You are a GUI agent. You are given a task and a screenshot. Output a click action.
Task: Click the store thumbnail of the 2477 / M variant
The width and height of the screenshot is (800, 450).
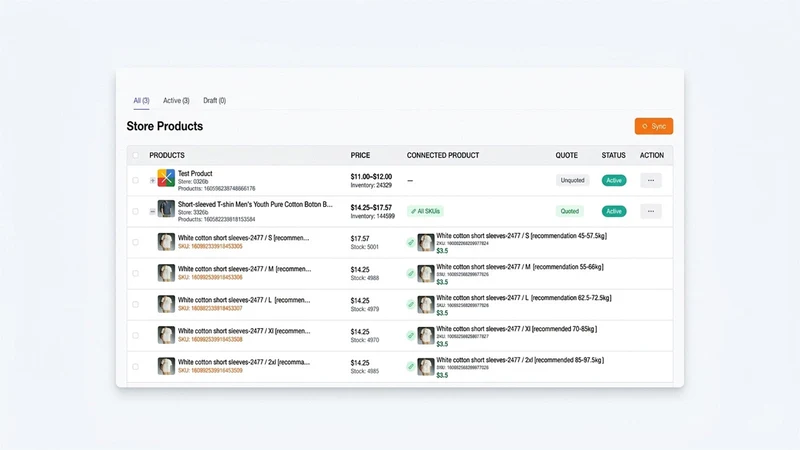coord(166,273)
